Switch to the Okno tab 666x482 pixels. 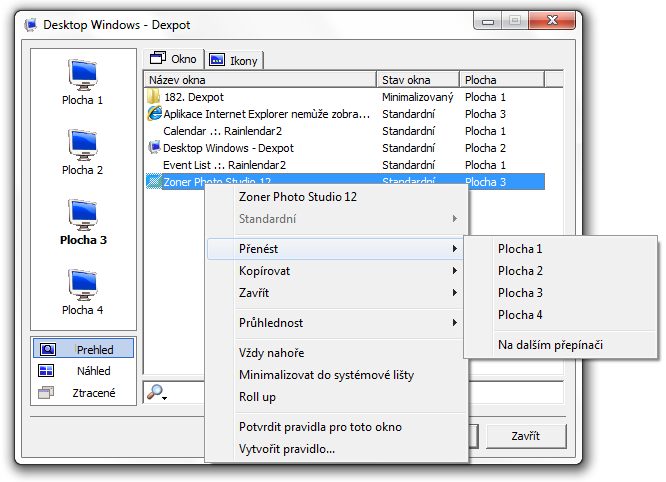173,59
